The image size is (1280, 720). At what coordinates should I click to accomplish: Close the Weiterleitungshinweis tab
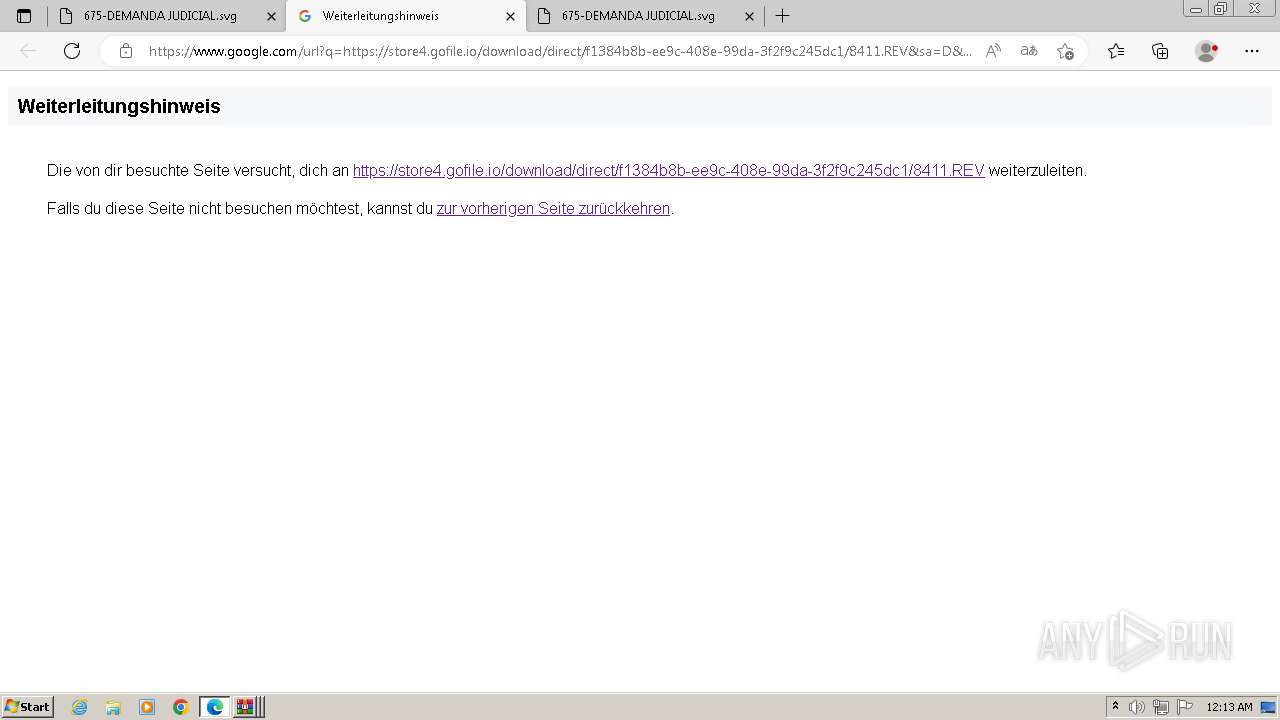[510, 16]
